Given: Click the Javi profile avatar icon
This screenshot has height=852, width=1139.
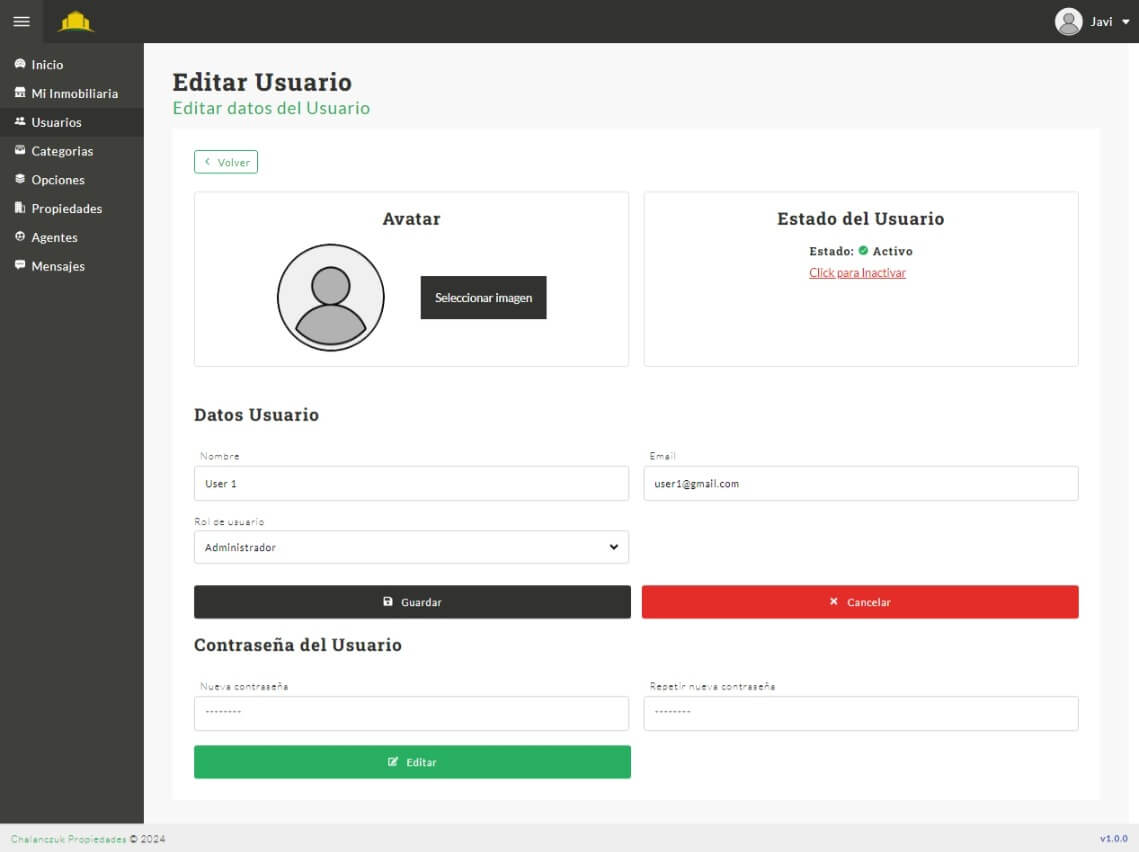Looking at the screenshot, I should (1068, 21).
